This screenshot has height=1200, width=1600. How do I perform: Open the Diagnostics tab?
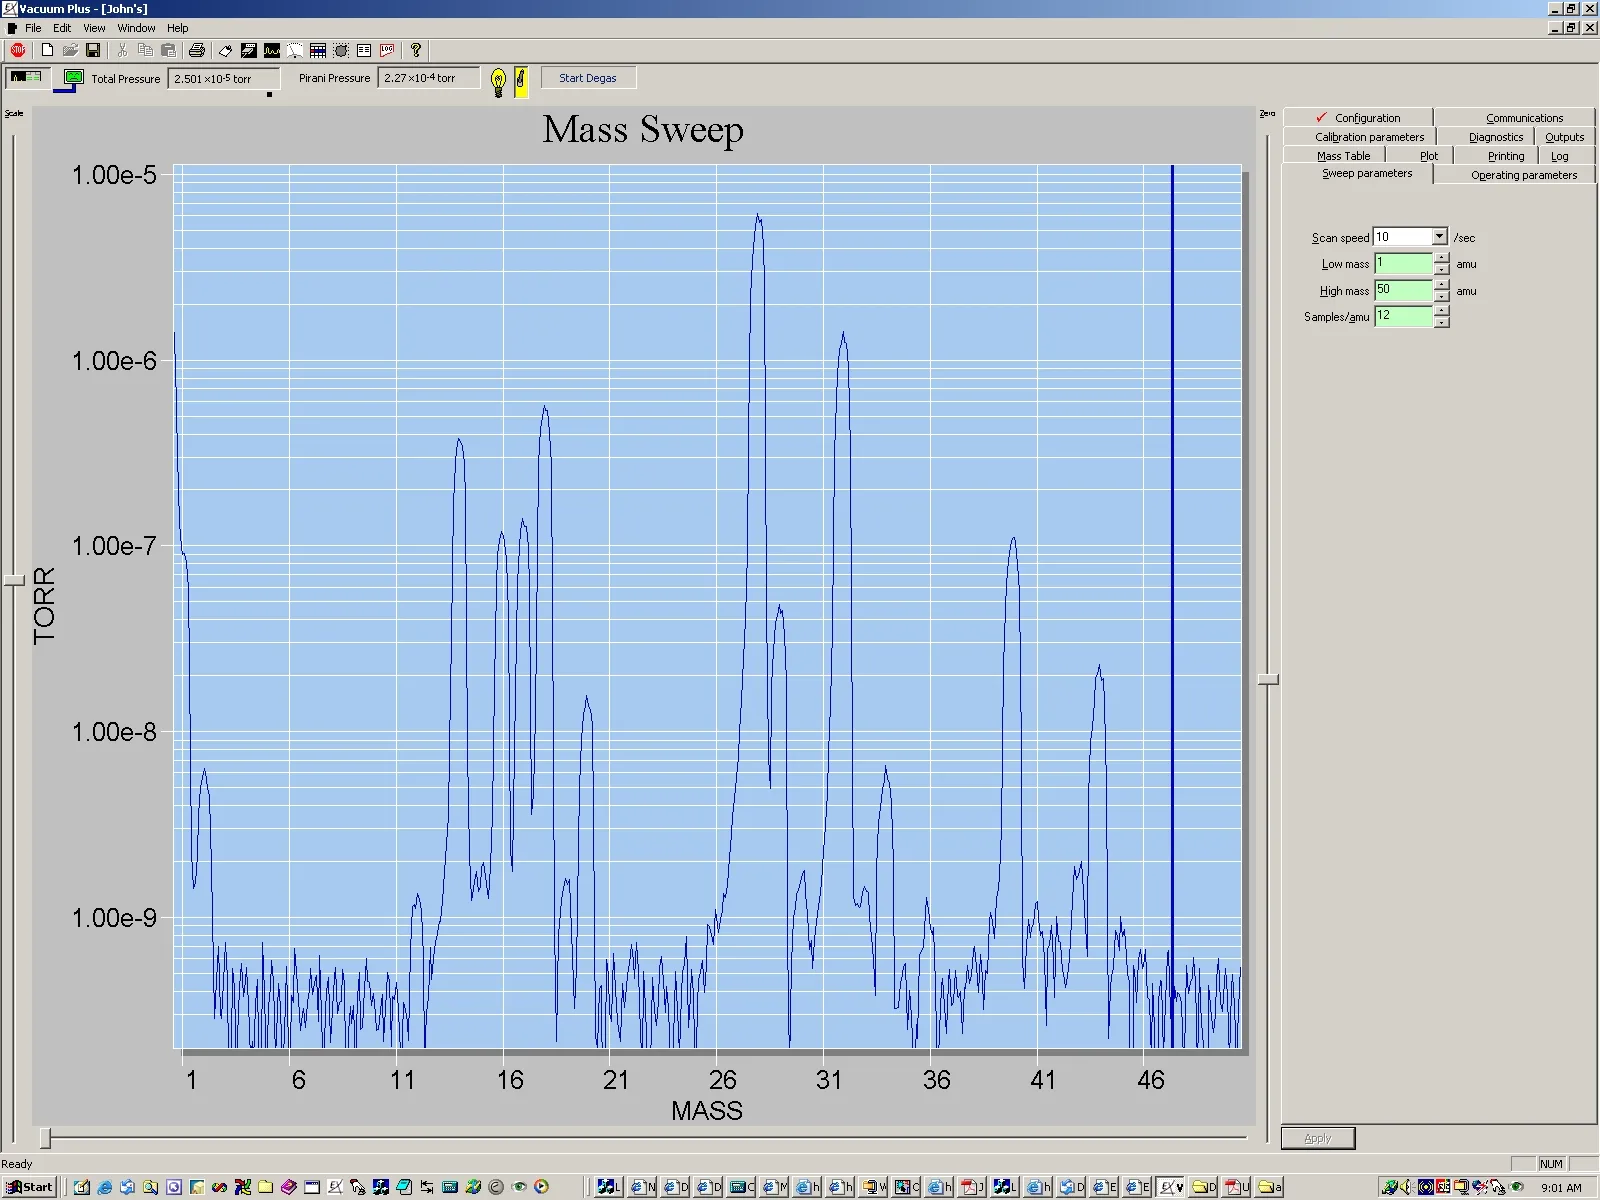1487,137
